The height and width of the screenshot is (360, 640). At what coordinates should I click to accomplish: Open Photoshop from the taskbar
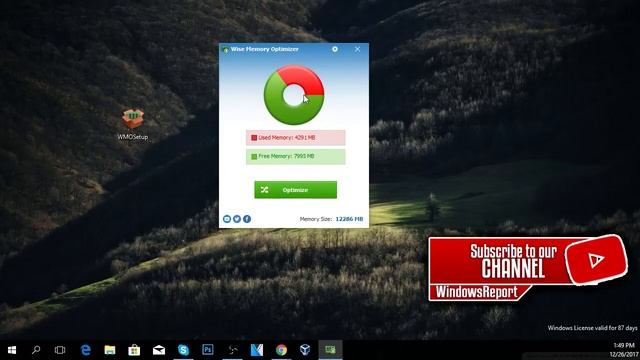tap(208, 350)
